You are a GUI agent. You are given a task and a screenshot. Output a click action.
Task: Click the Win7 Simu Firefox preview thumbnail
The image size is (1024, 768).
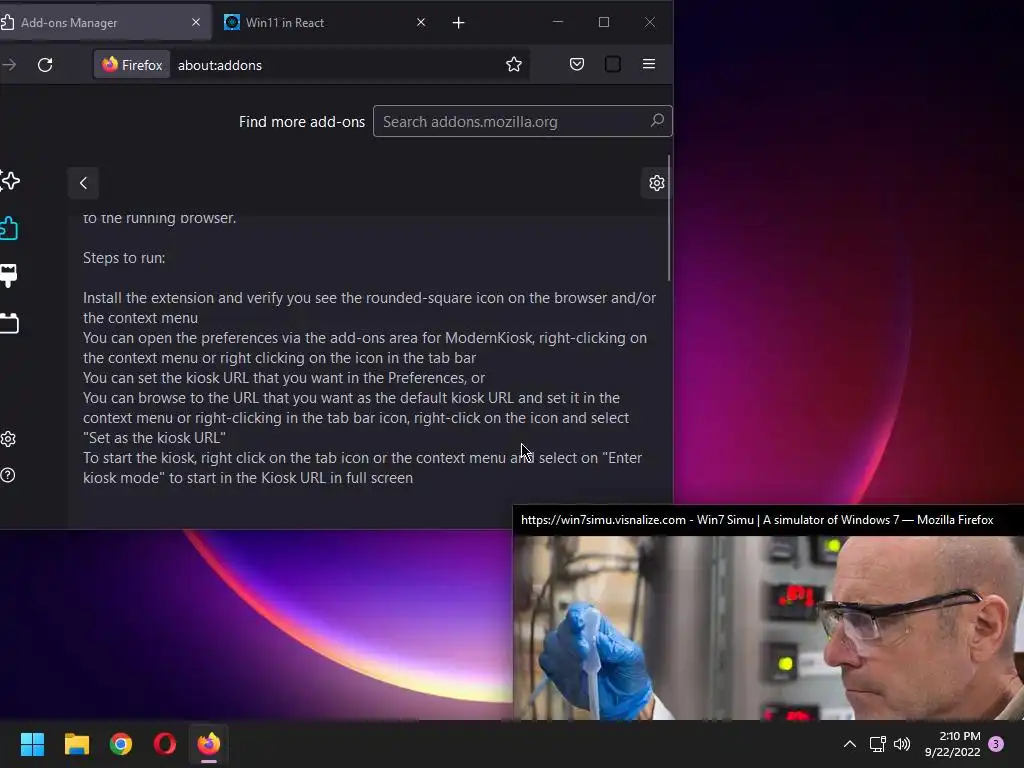(768, 628)
